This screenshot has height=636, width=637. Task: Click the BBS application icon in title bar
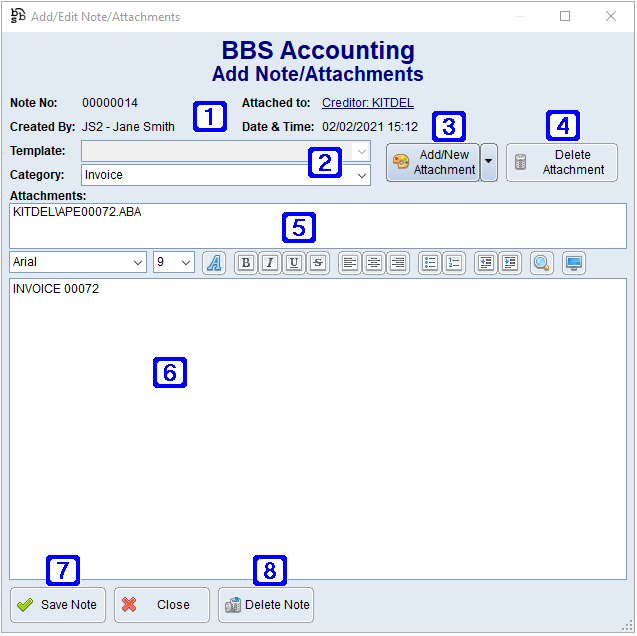pyautogui.click(x=18, y=16)
